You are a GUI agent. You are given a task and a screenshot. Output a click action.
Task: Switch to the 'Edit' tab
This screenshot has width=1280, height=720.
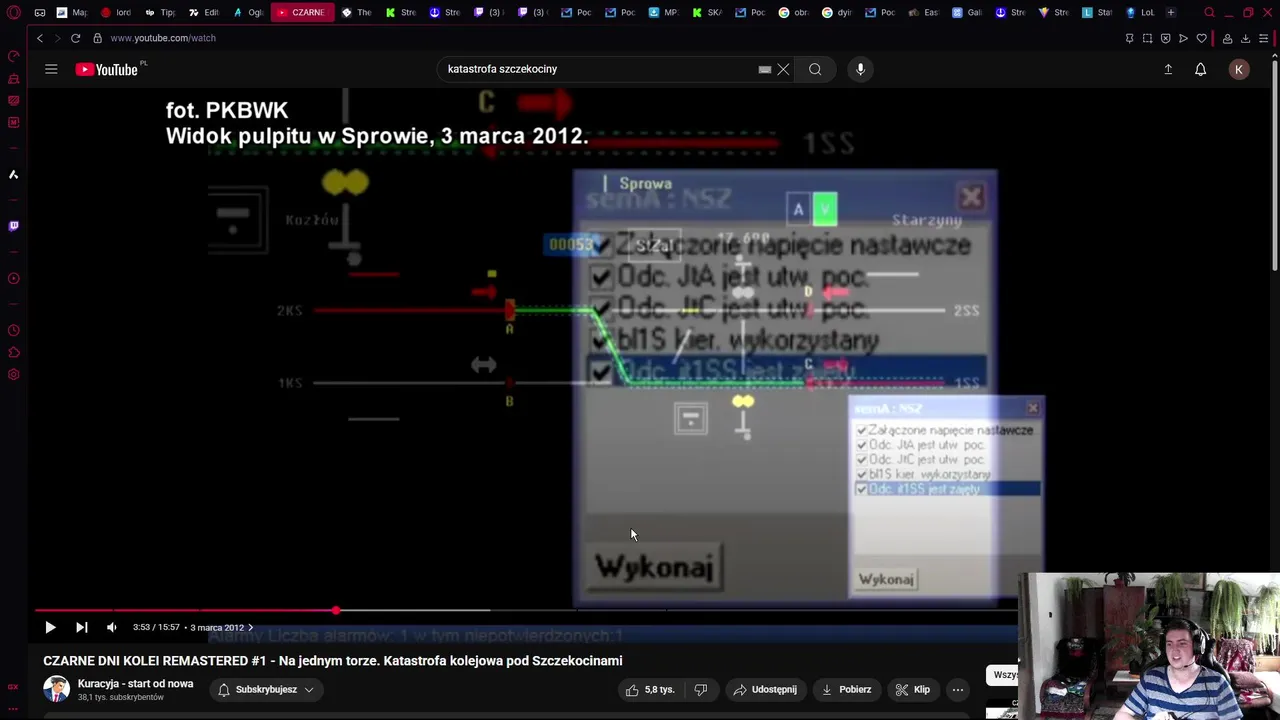pyautogui.click(x=204, y=13)
